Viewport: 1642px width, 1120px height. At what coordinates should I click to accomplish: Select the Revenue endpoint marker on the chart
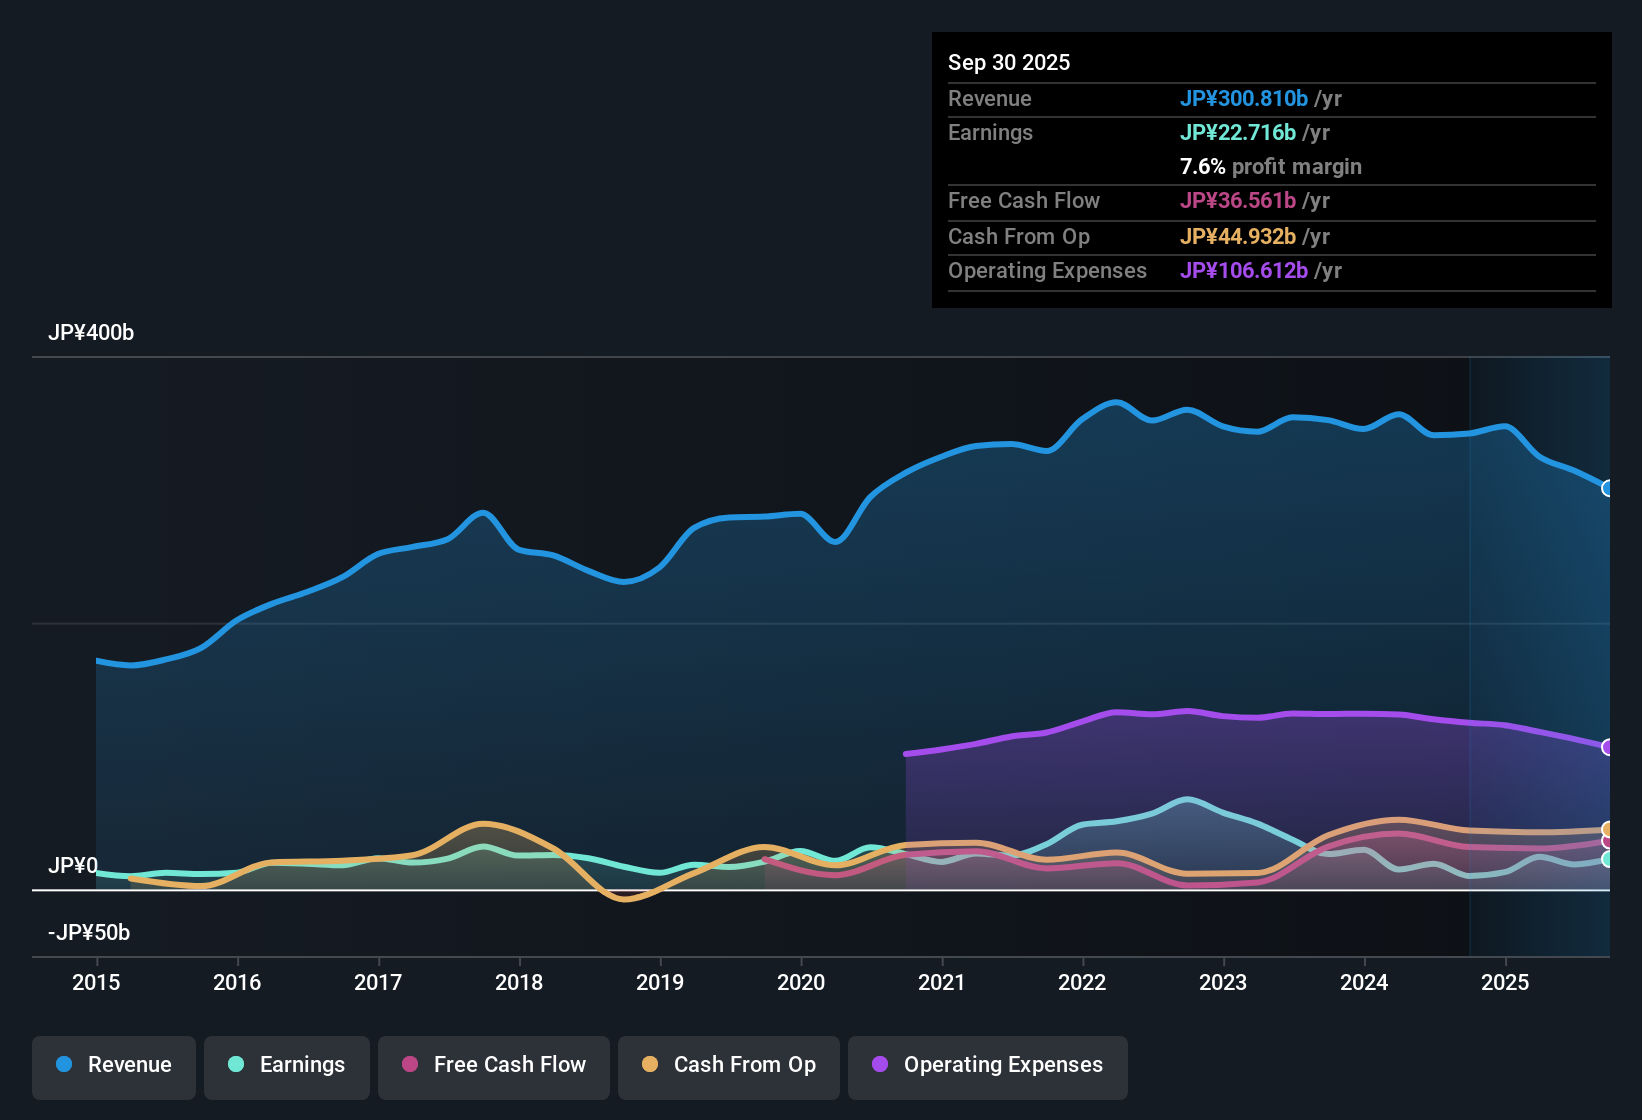coord(1608,488)
